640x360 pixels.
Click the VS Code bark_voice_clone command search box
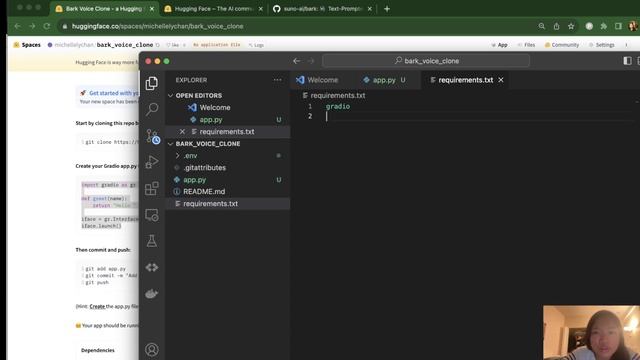(426, 61)
